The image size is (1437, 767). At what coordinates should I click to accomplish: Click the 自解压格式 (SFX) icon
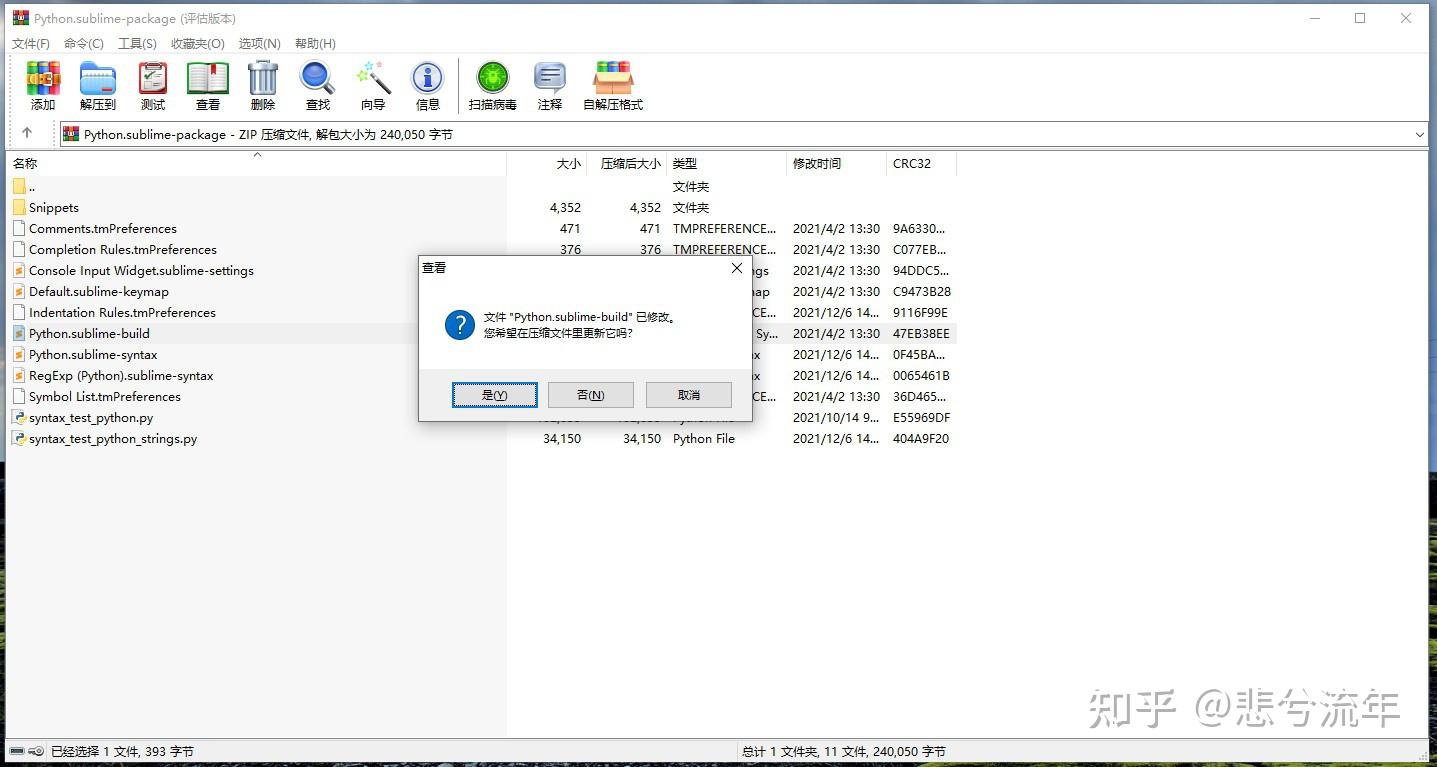(611, 85)
